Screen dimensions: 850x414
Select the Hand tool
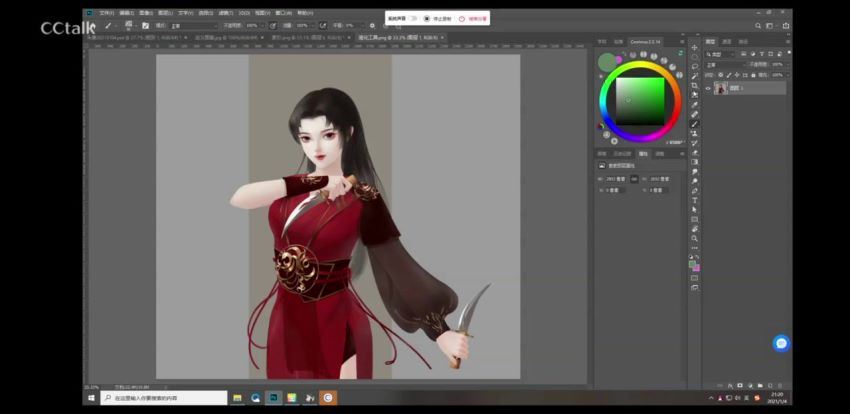[694, 229]
